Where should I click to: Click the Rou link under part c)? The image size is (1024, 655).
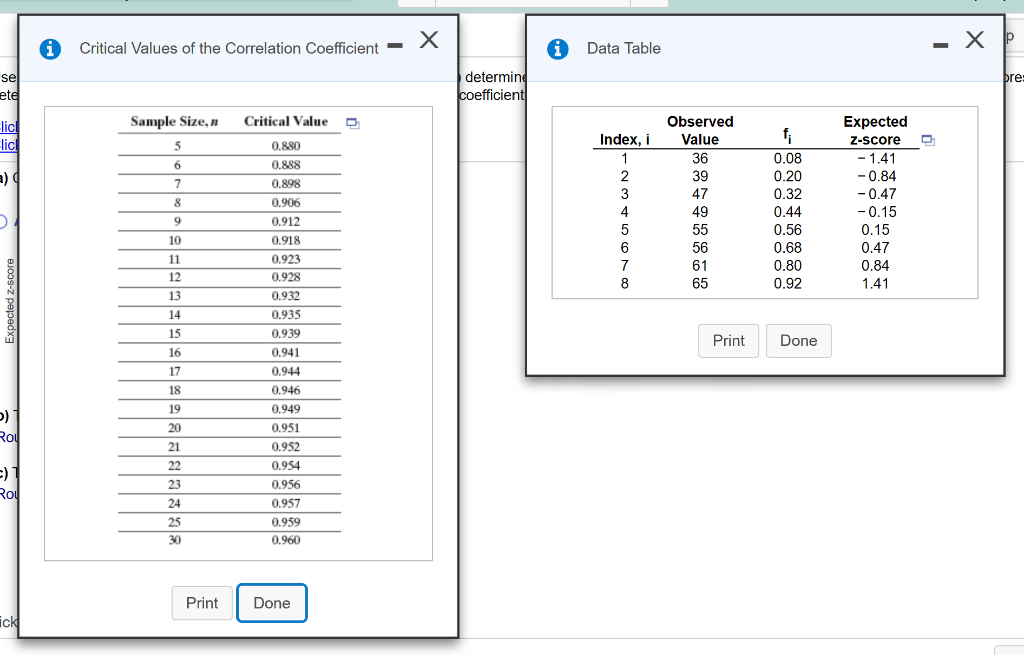(x=7, y=493)
